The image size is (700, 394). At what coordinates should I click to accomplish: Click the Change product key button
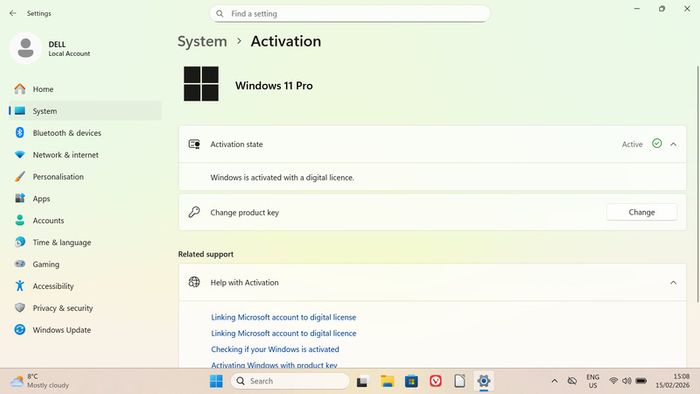[x=642, y=212]
